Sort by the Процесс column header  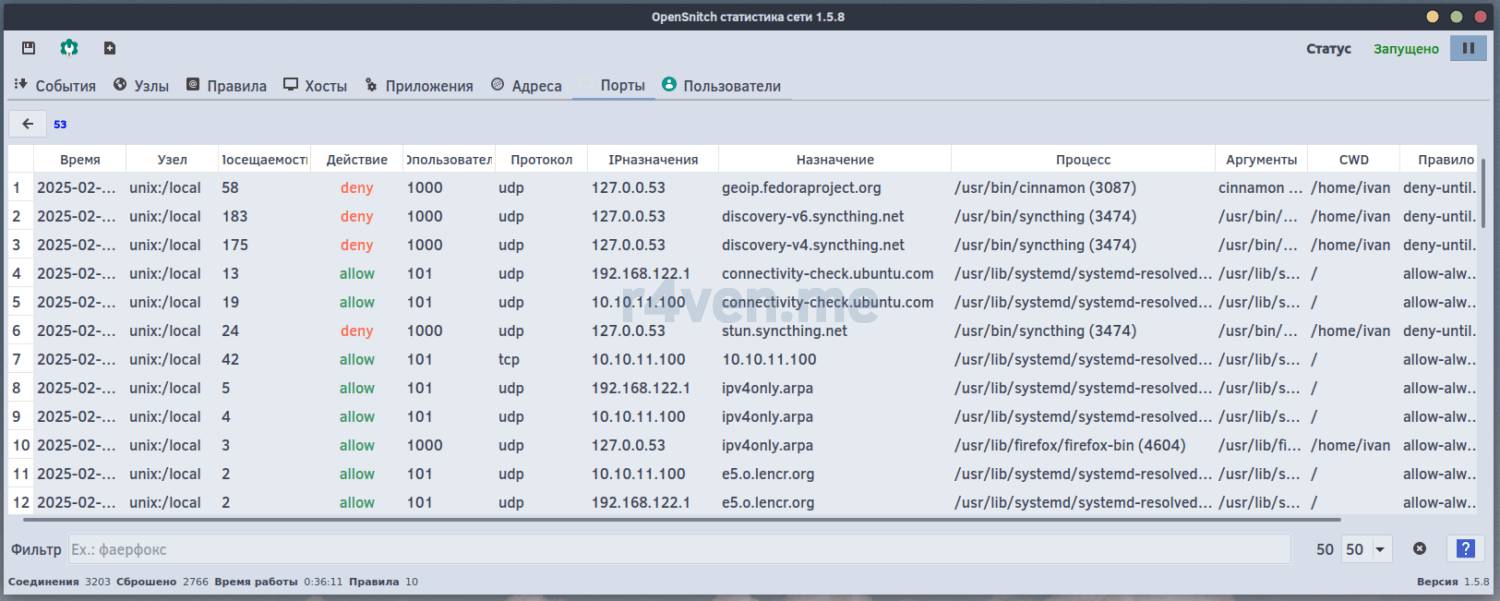point(1083,159)
